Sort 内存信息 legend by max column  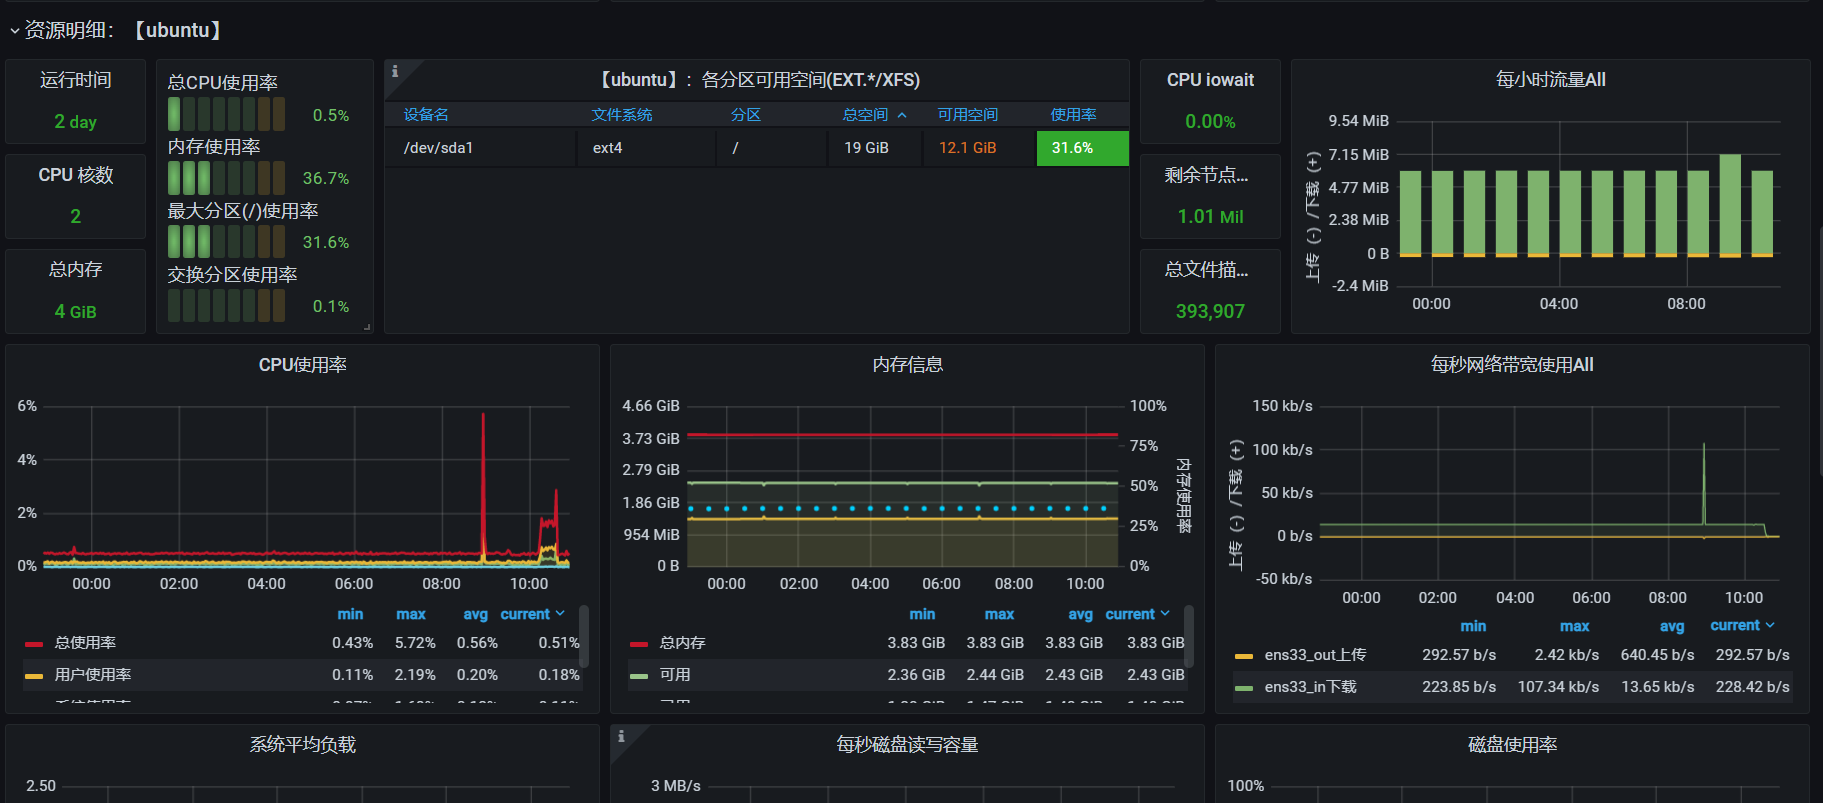[x=999, y=614]
